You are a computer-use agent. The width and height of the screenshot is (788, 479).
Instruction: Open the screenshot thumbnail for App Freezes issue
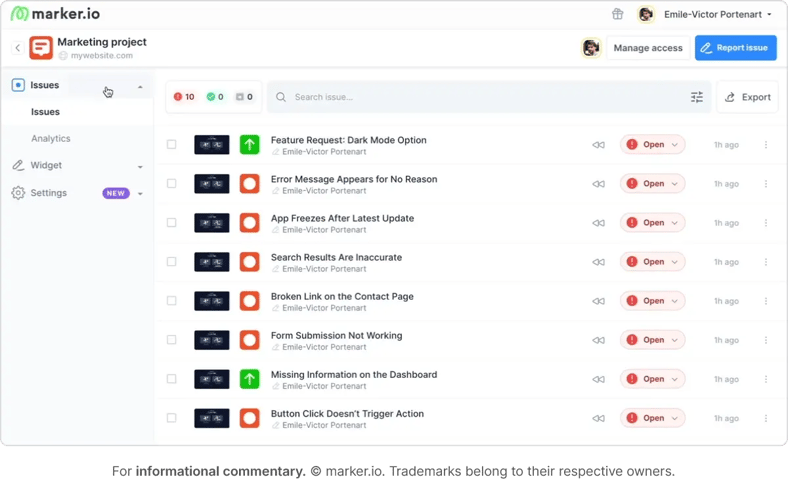(x=212, y=223)
